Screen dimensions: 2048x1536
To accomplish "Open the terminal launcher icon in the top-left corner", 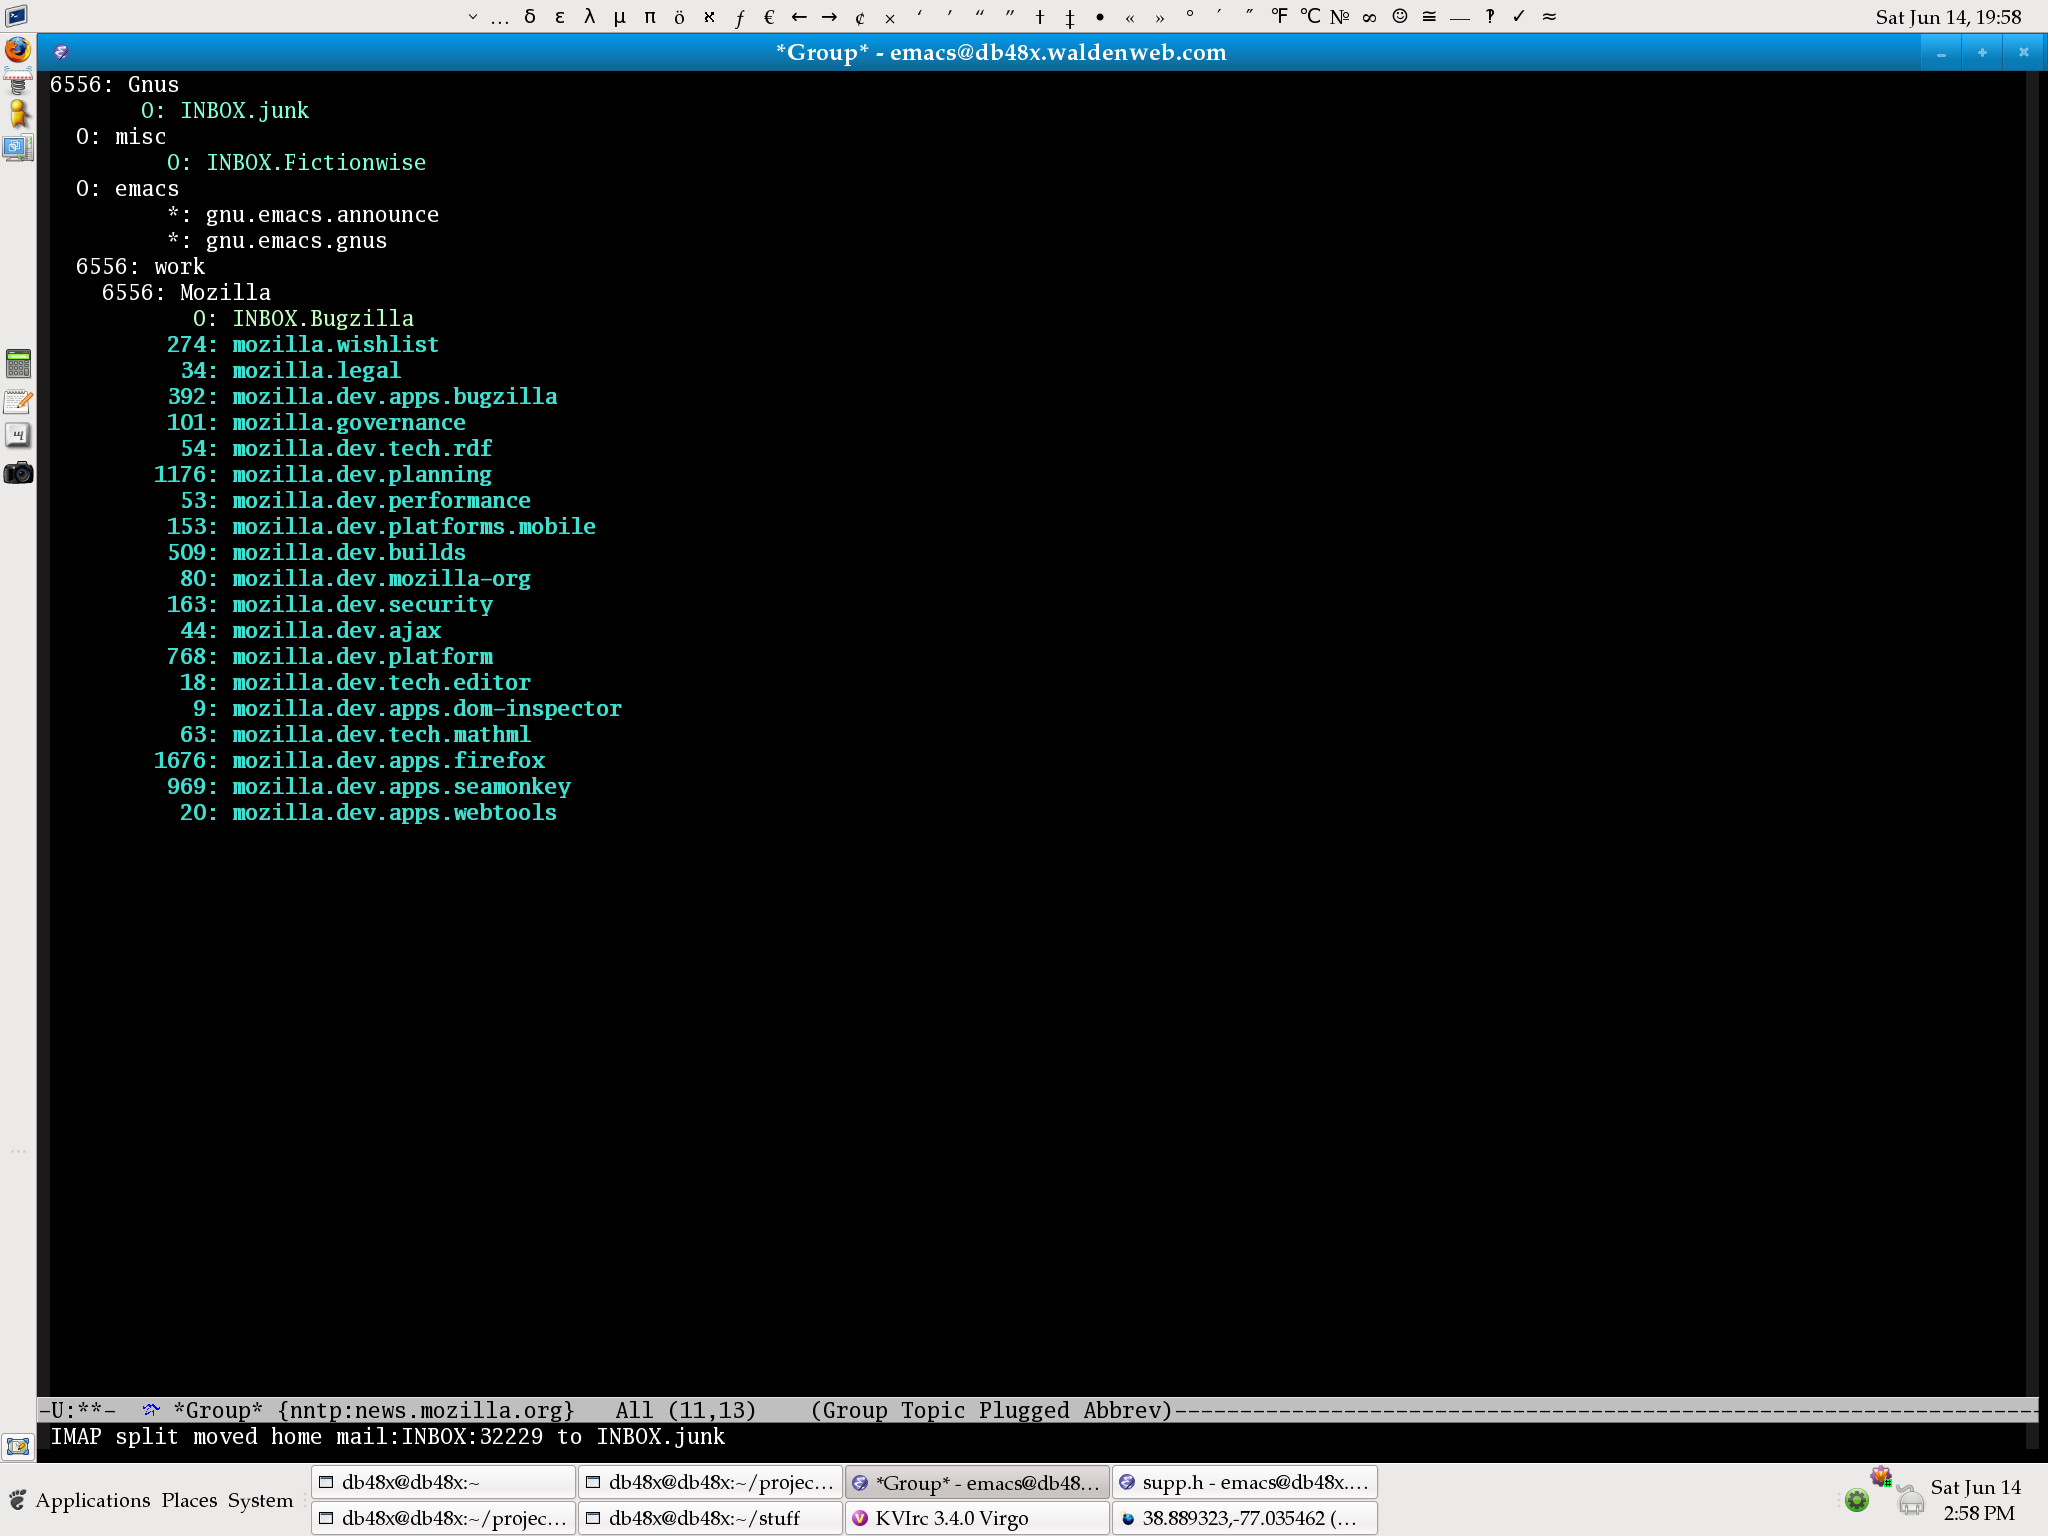I will pyautogui.click(x=17, y=16).
